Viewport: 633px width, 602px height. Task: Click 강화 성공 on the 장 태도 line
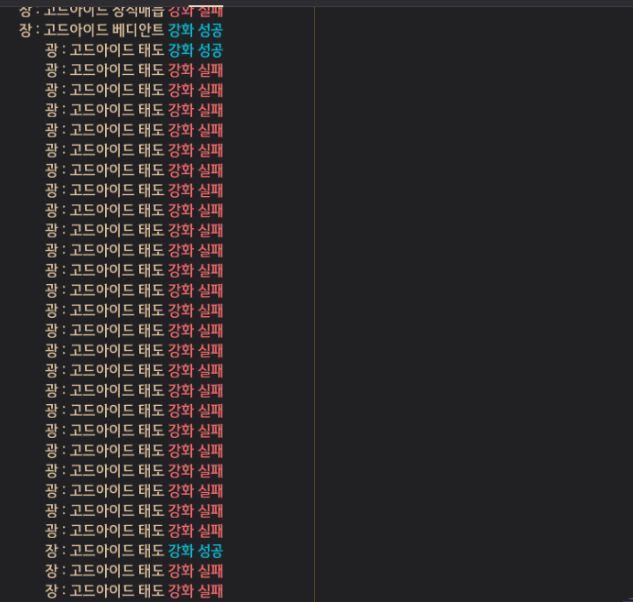tap(195, 550)
